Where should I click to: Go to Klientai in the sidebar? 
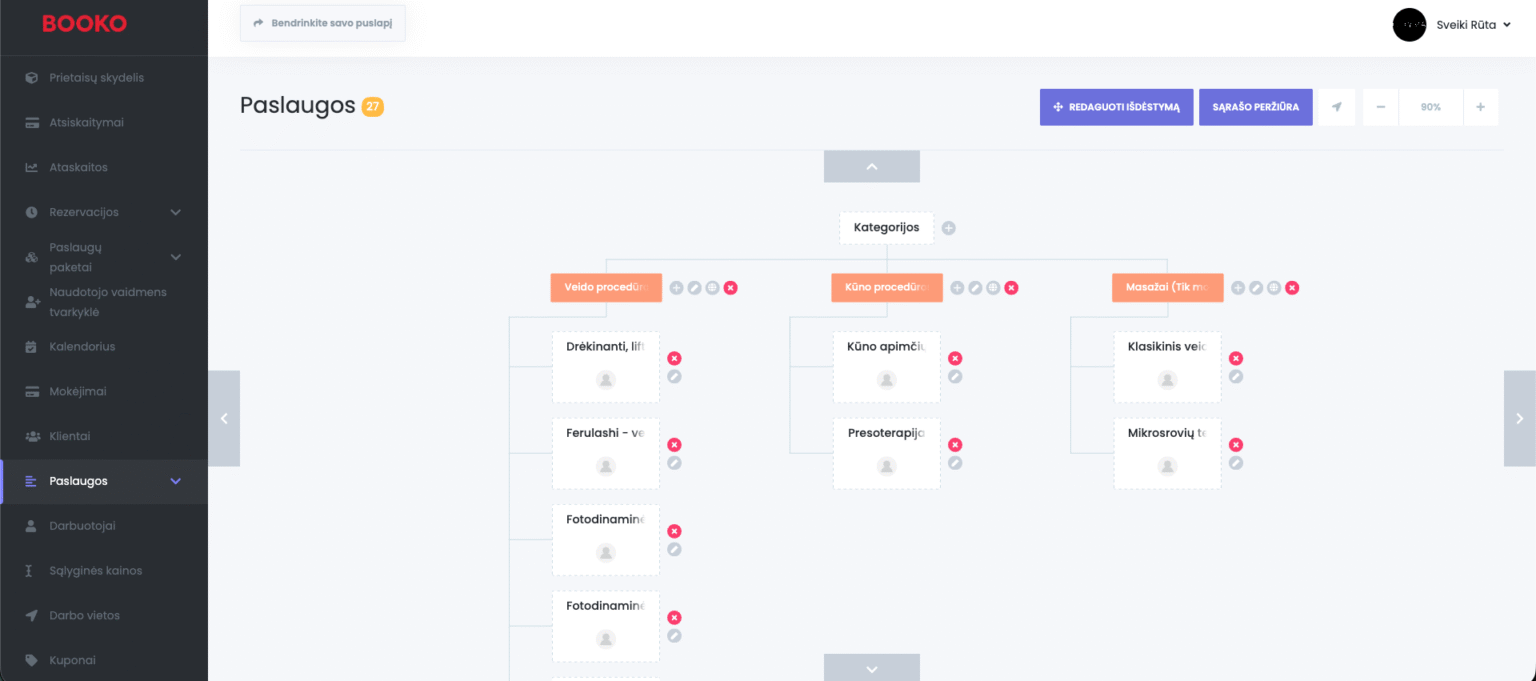tap(70, 436)
